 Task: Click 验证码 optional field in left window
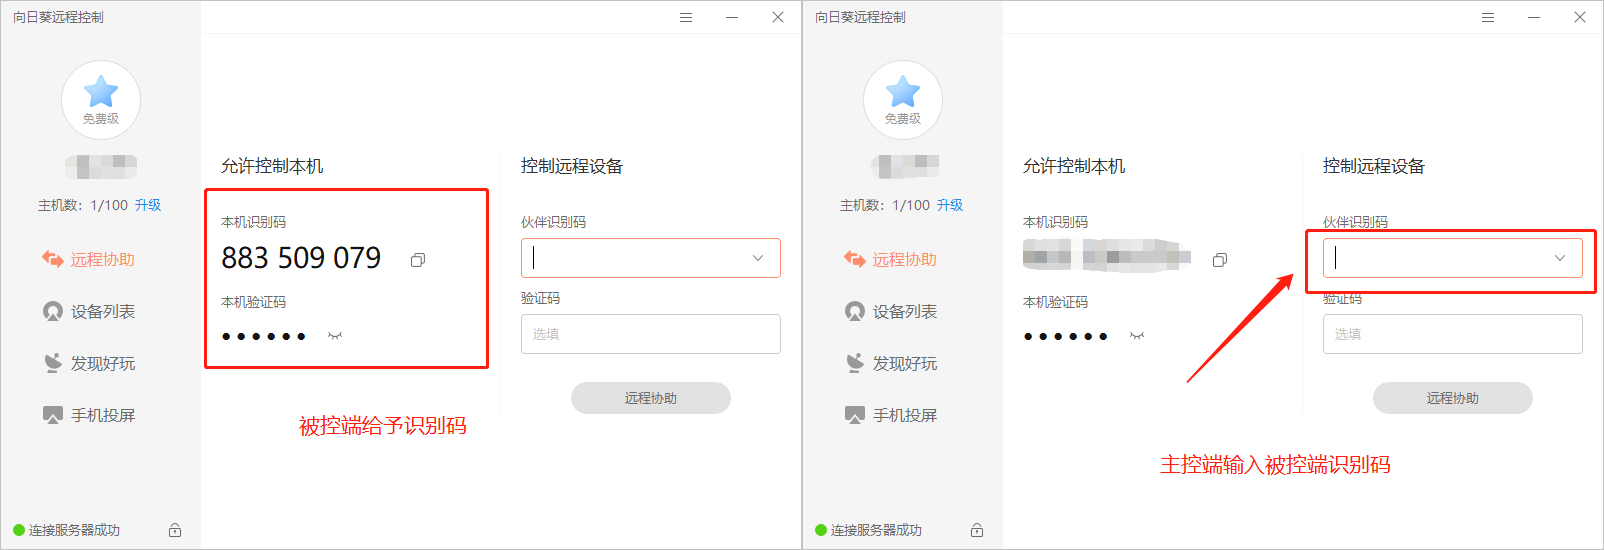[x=650, y=334]
